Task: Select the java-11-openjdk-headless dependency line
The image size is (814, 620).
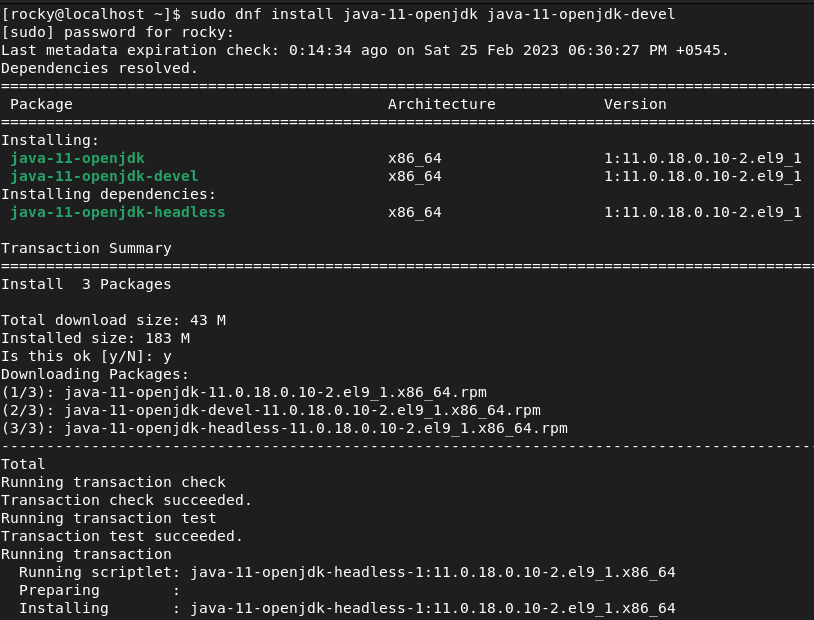Action: [112, 212]
